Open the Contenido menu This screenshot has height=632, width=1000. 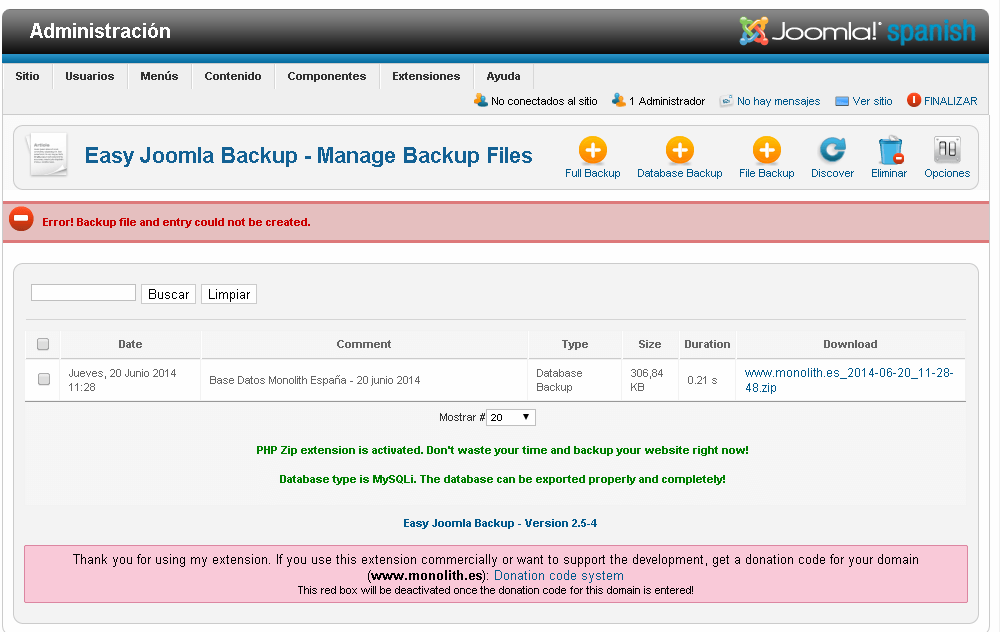click(x=233, y=76)
